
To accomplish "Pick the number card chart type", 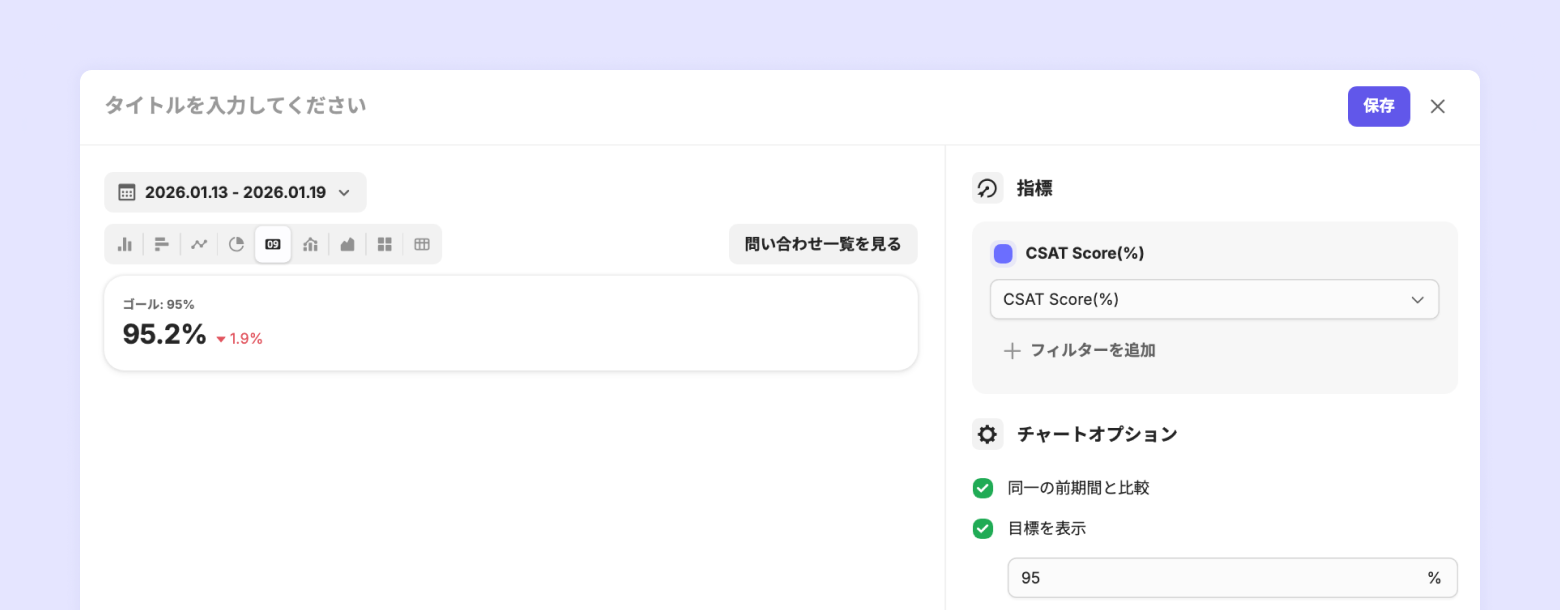I will point(273,244).
